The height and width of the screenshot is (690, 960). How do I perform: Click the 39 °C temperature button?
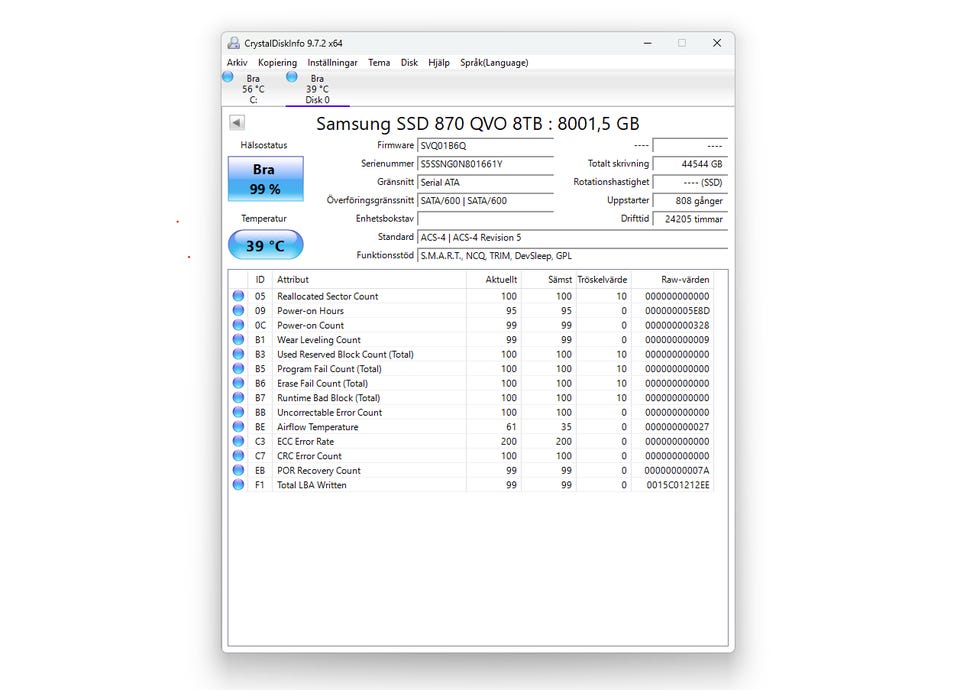(266, 245)
